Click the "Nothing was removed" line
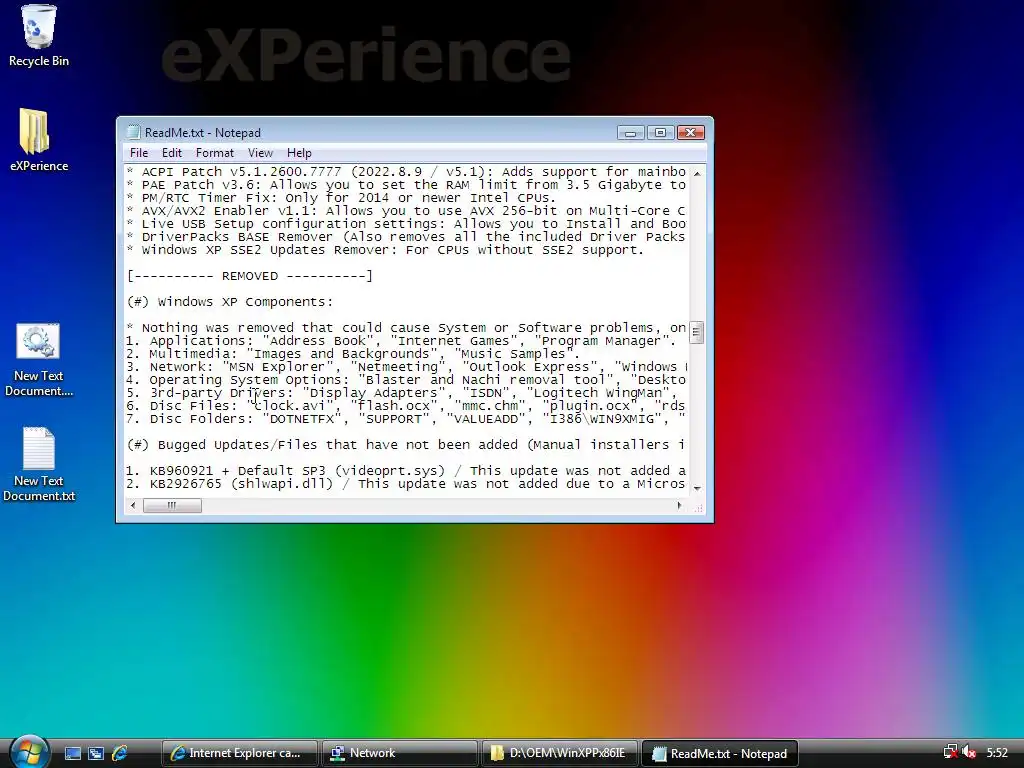 406,328
